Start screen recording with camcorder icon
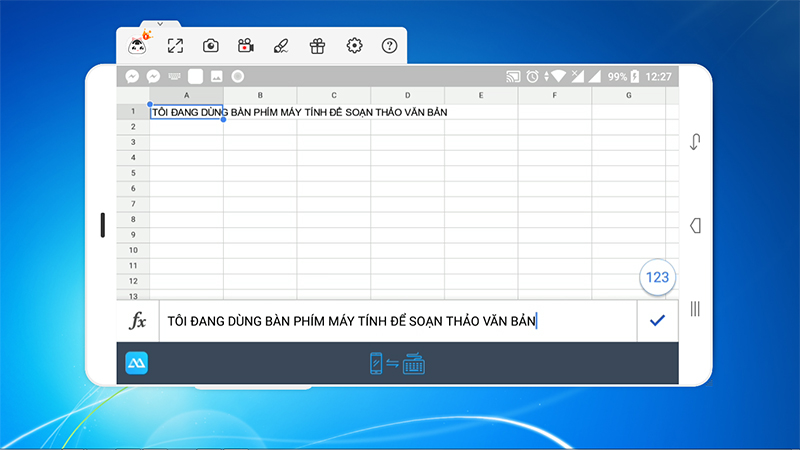 tap(246, 46)
